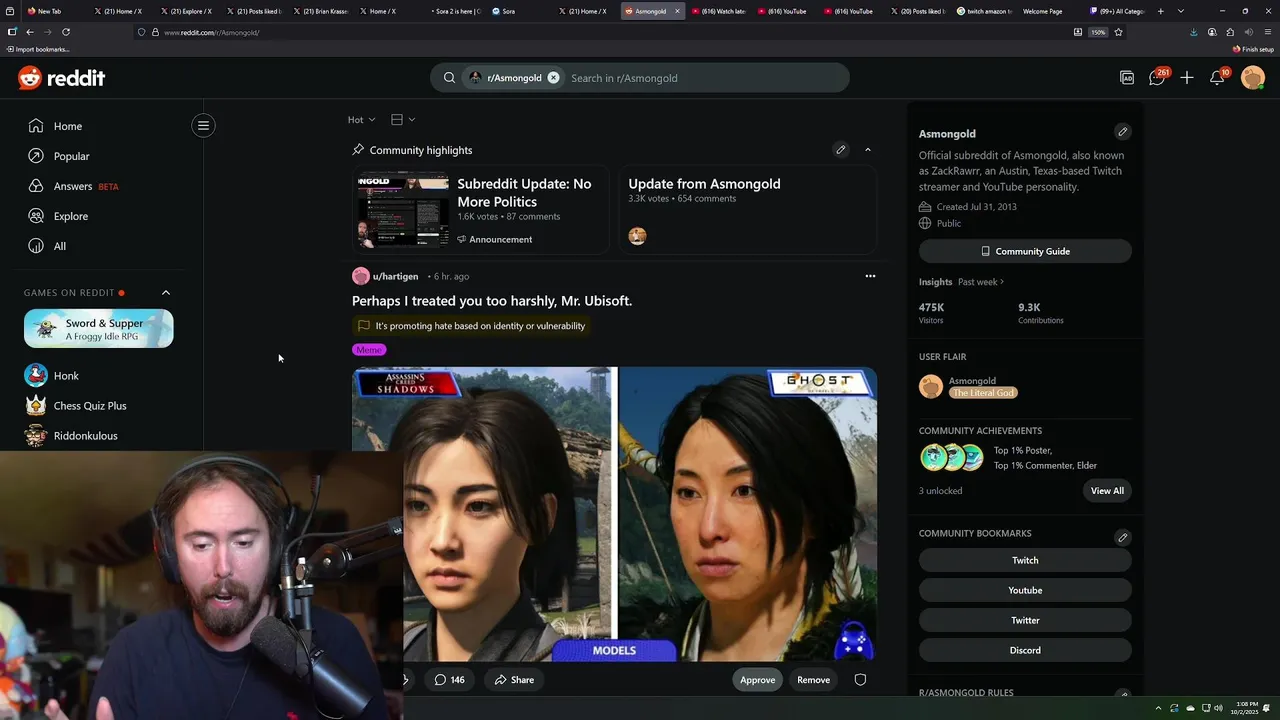Switch to 'twitch amazon' browser tab

[982, 11]
